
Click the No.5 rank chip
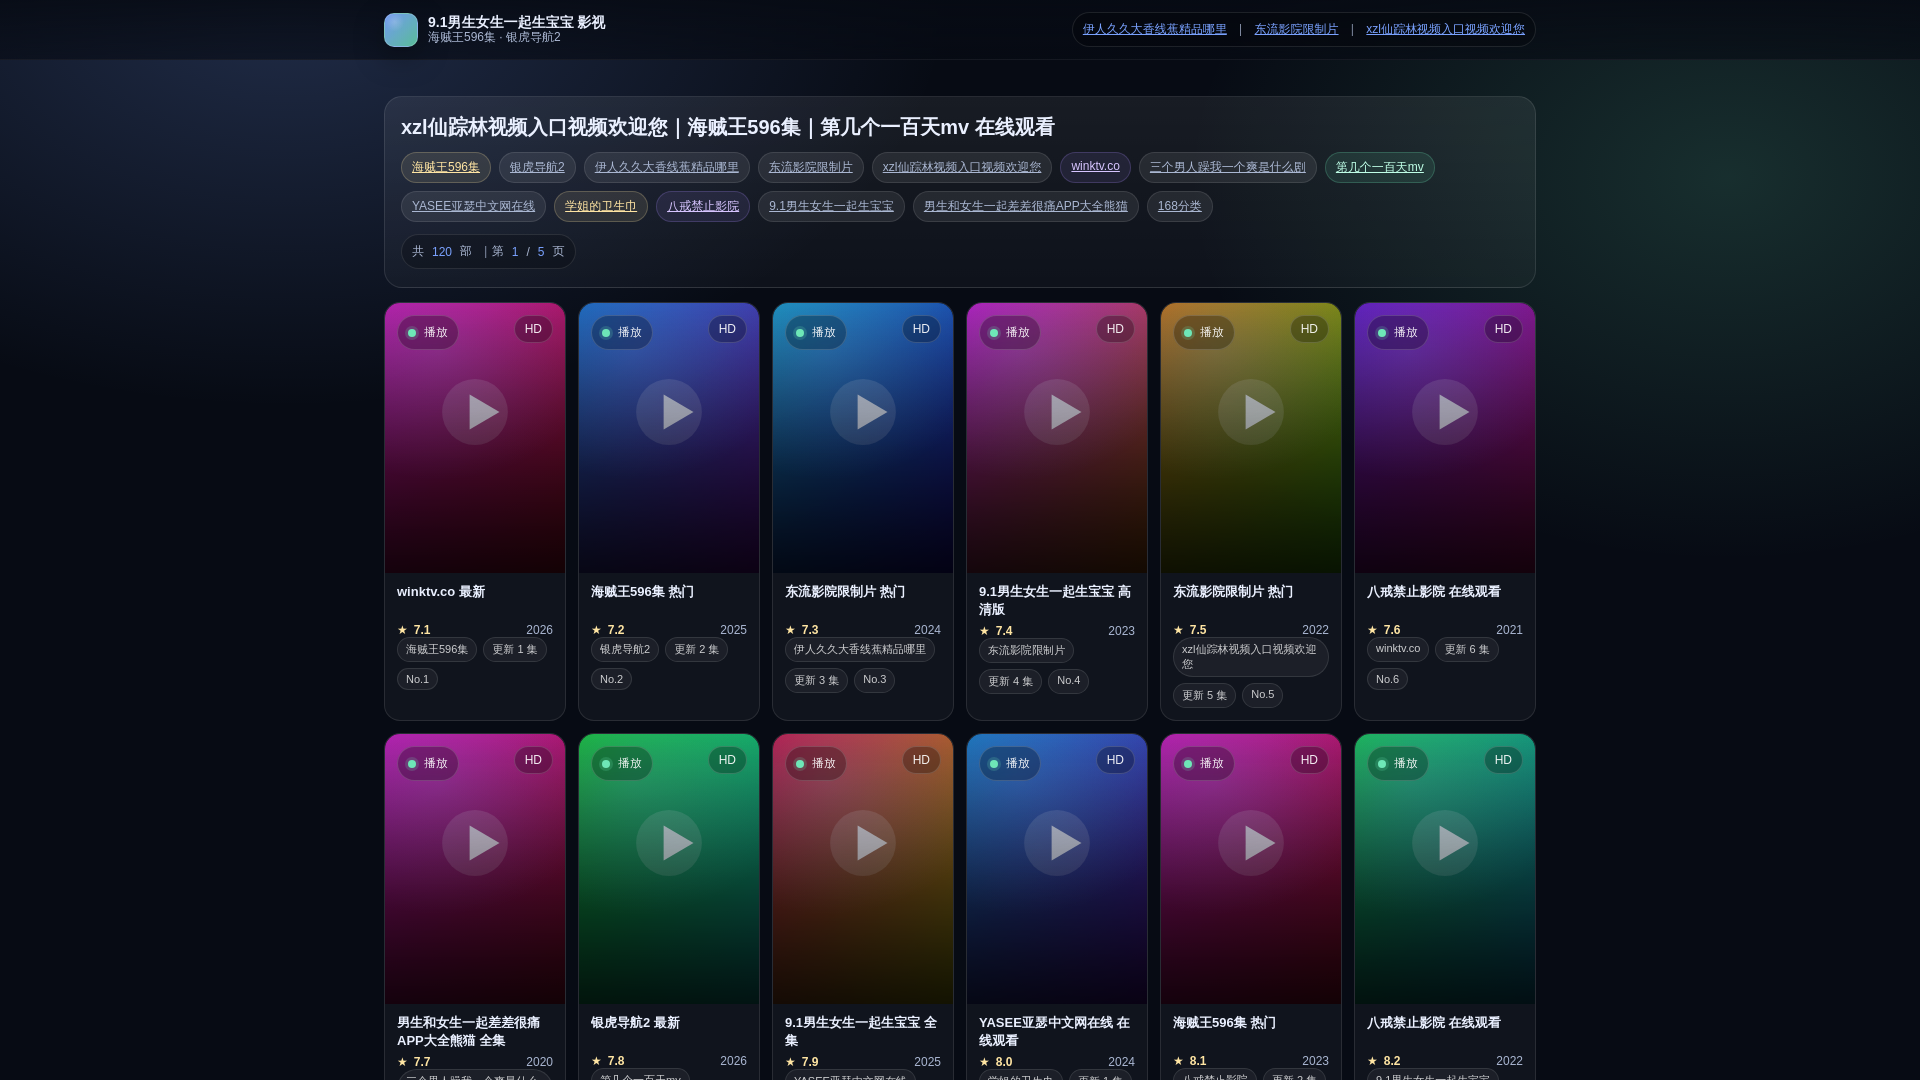point(1262,695)
